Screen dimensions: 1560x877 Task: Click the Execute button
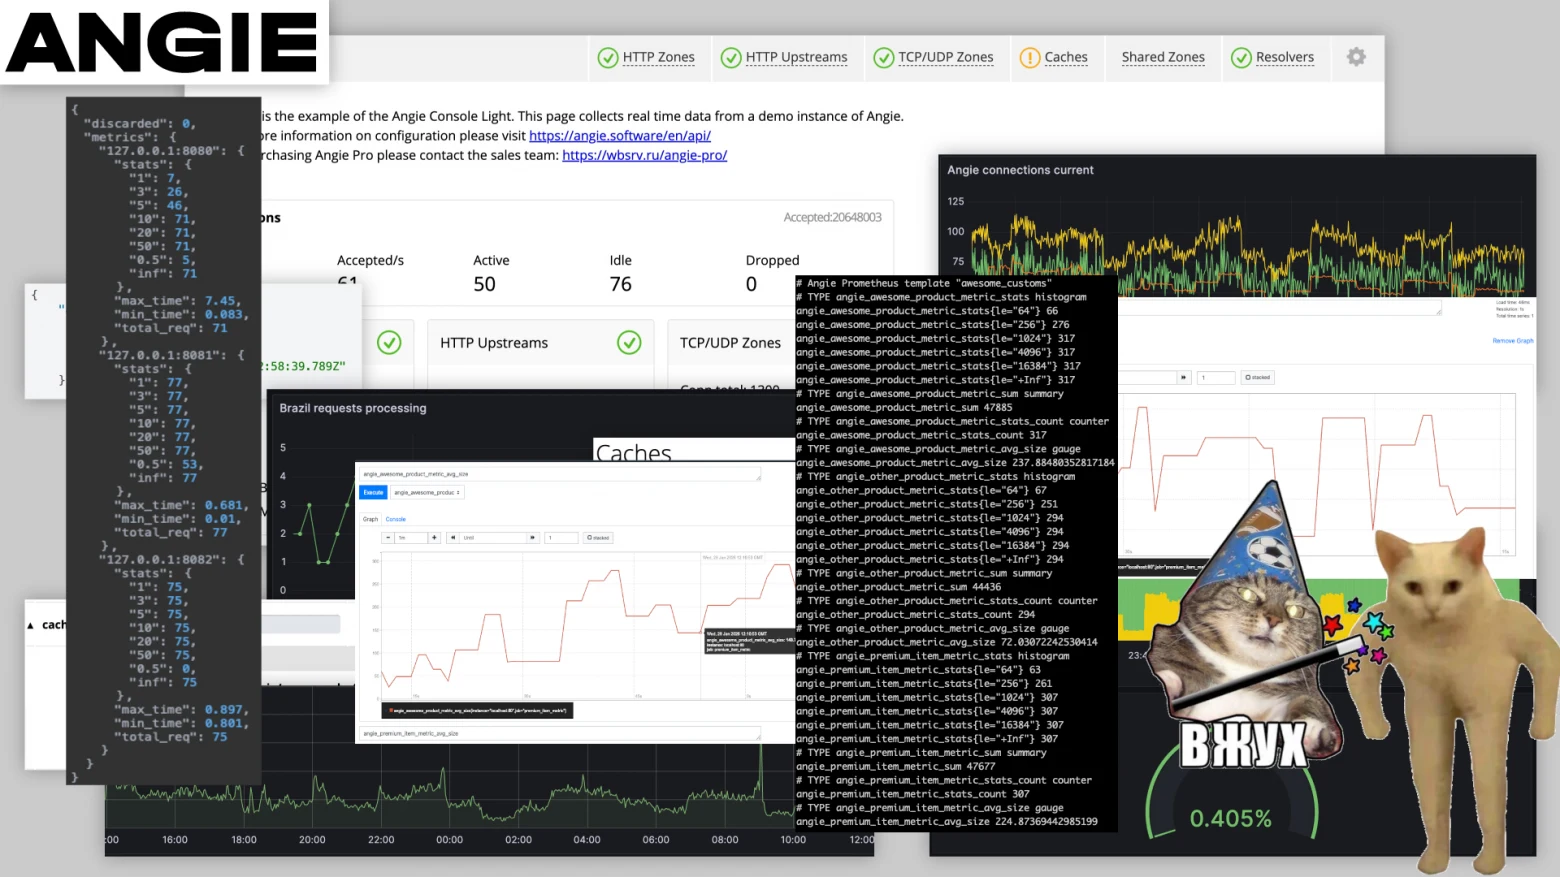coord(373,492)
